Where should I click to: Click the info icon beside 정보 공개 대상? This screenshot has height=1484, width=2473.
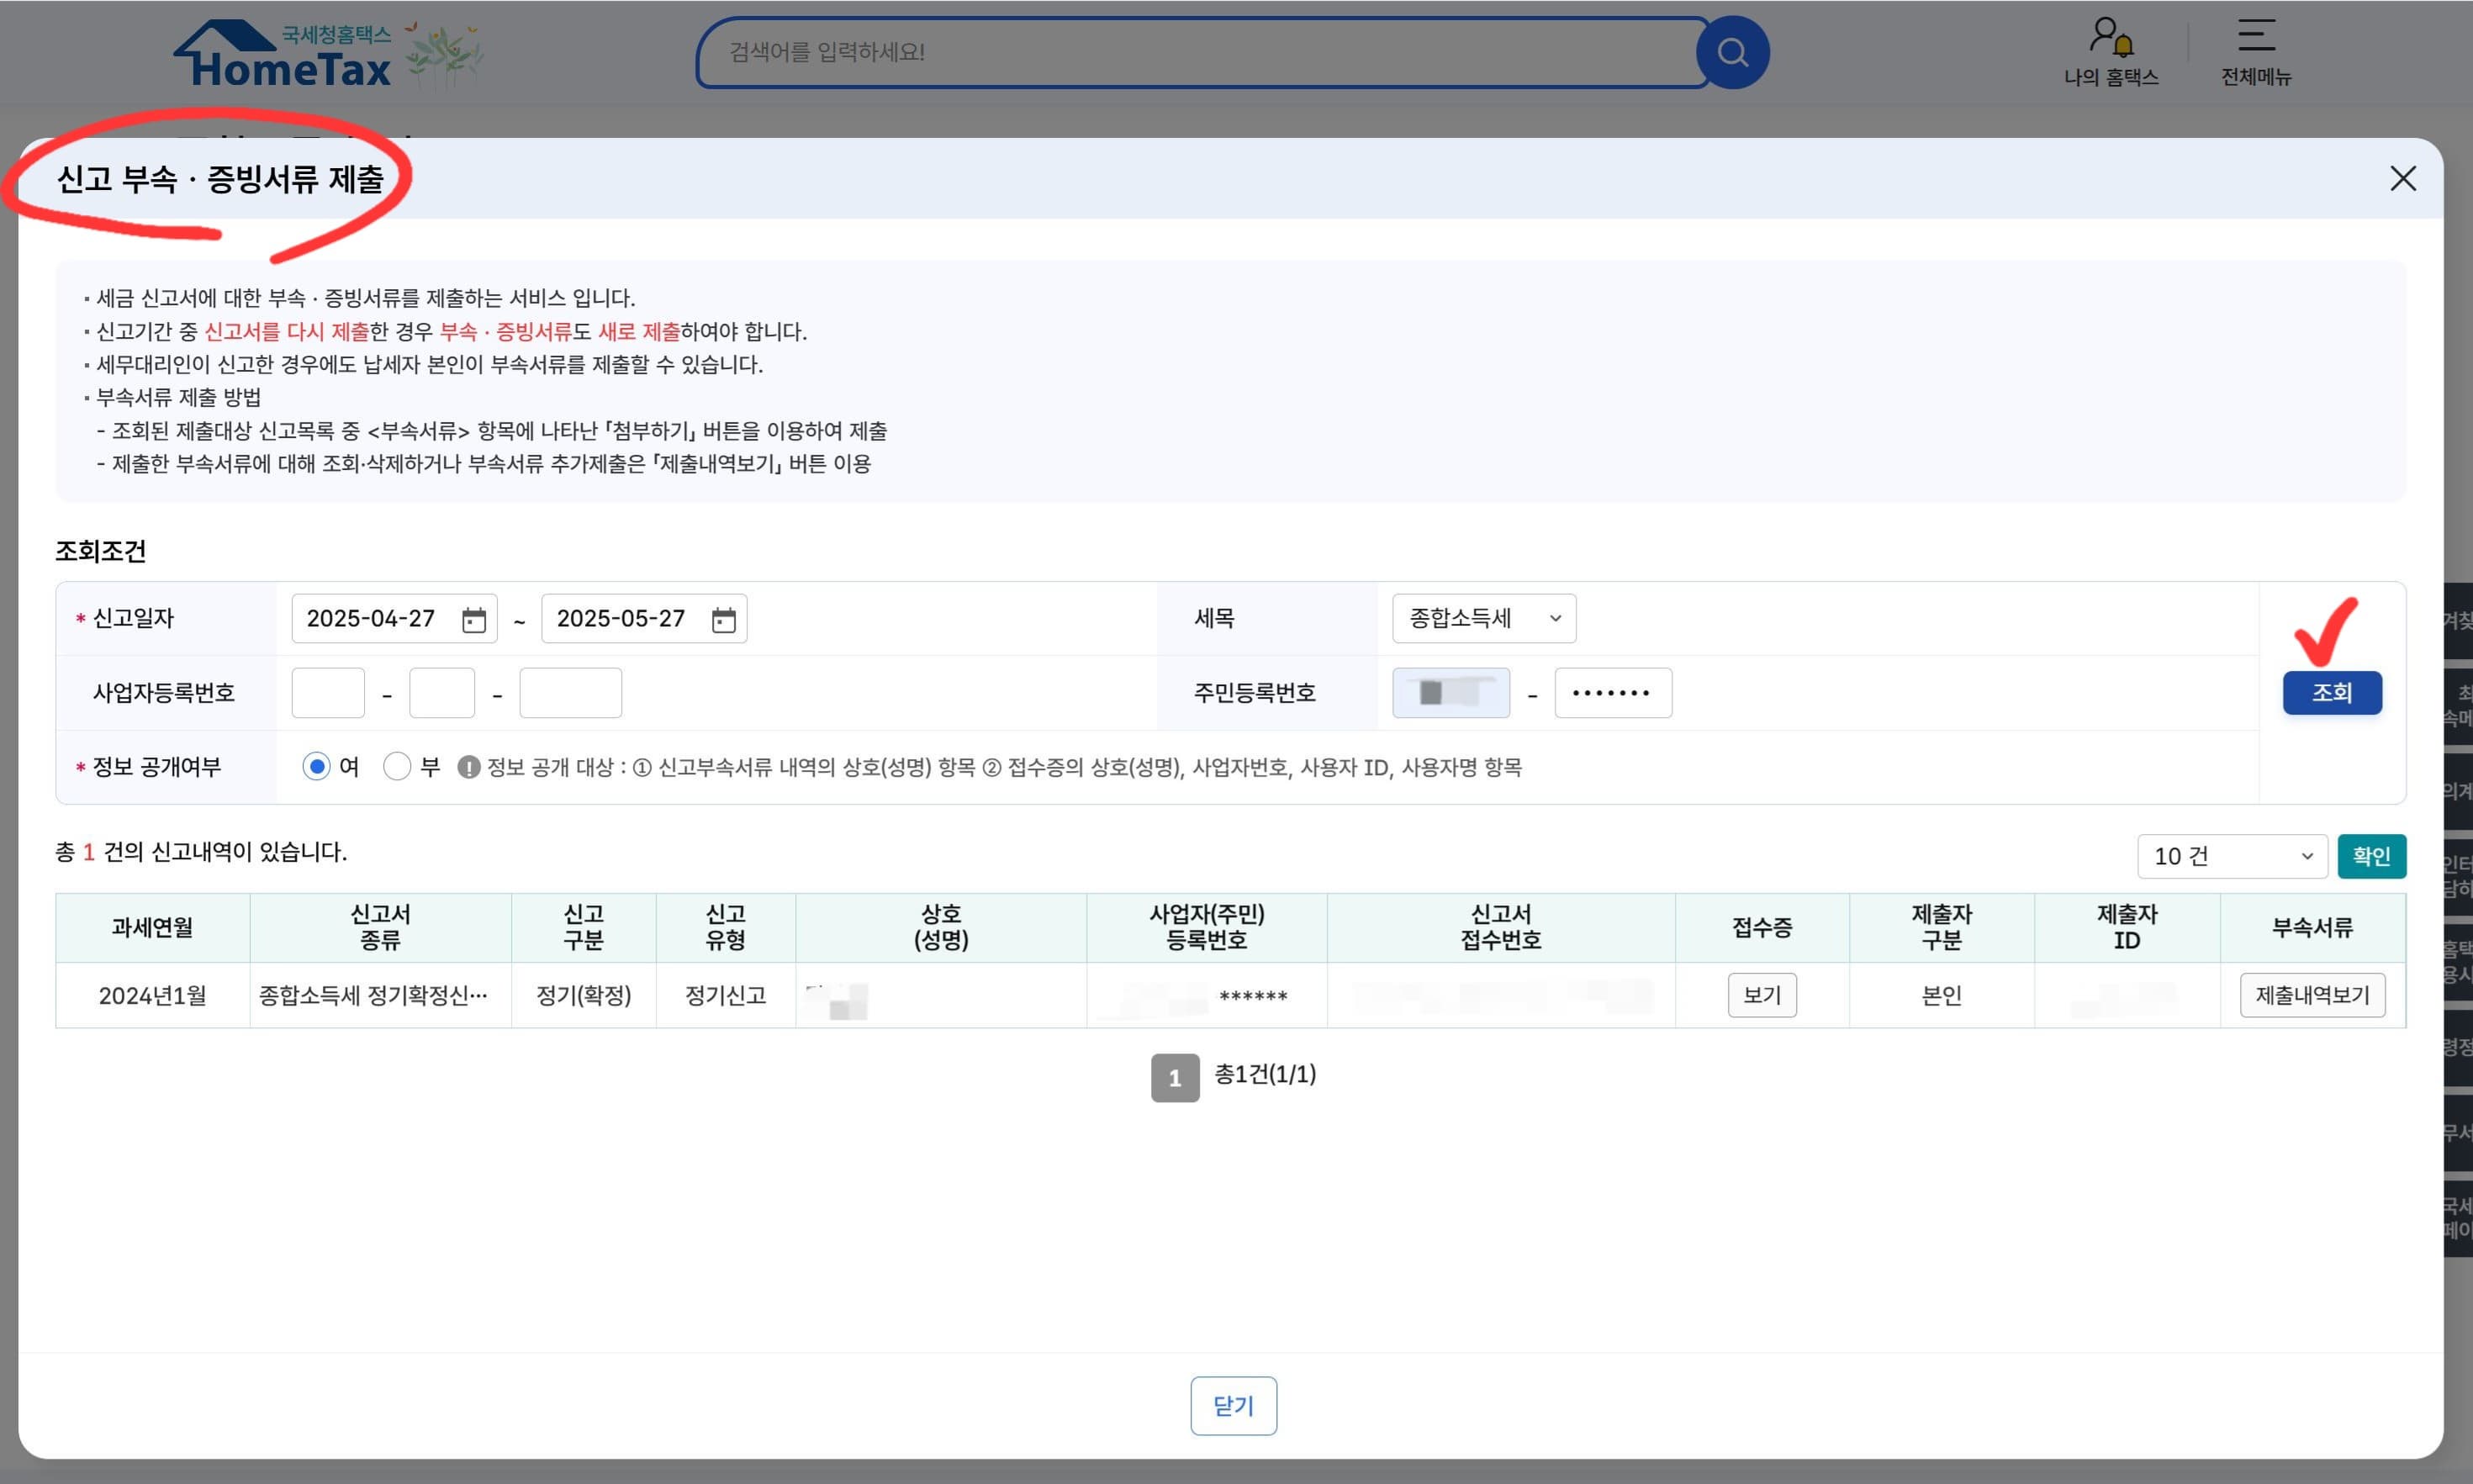click(468, 767)
